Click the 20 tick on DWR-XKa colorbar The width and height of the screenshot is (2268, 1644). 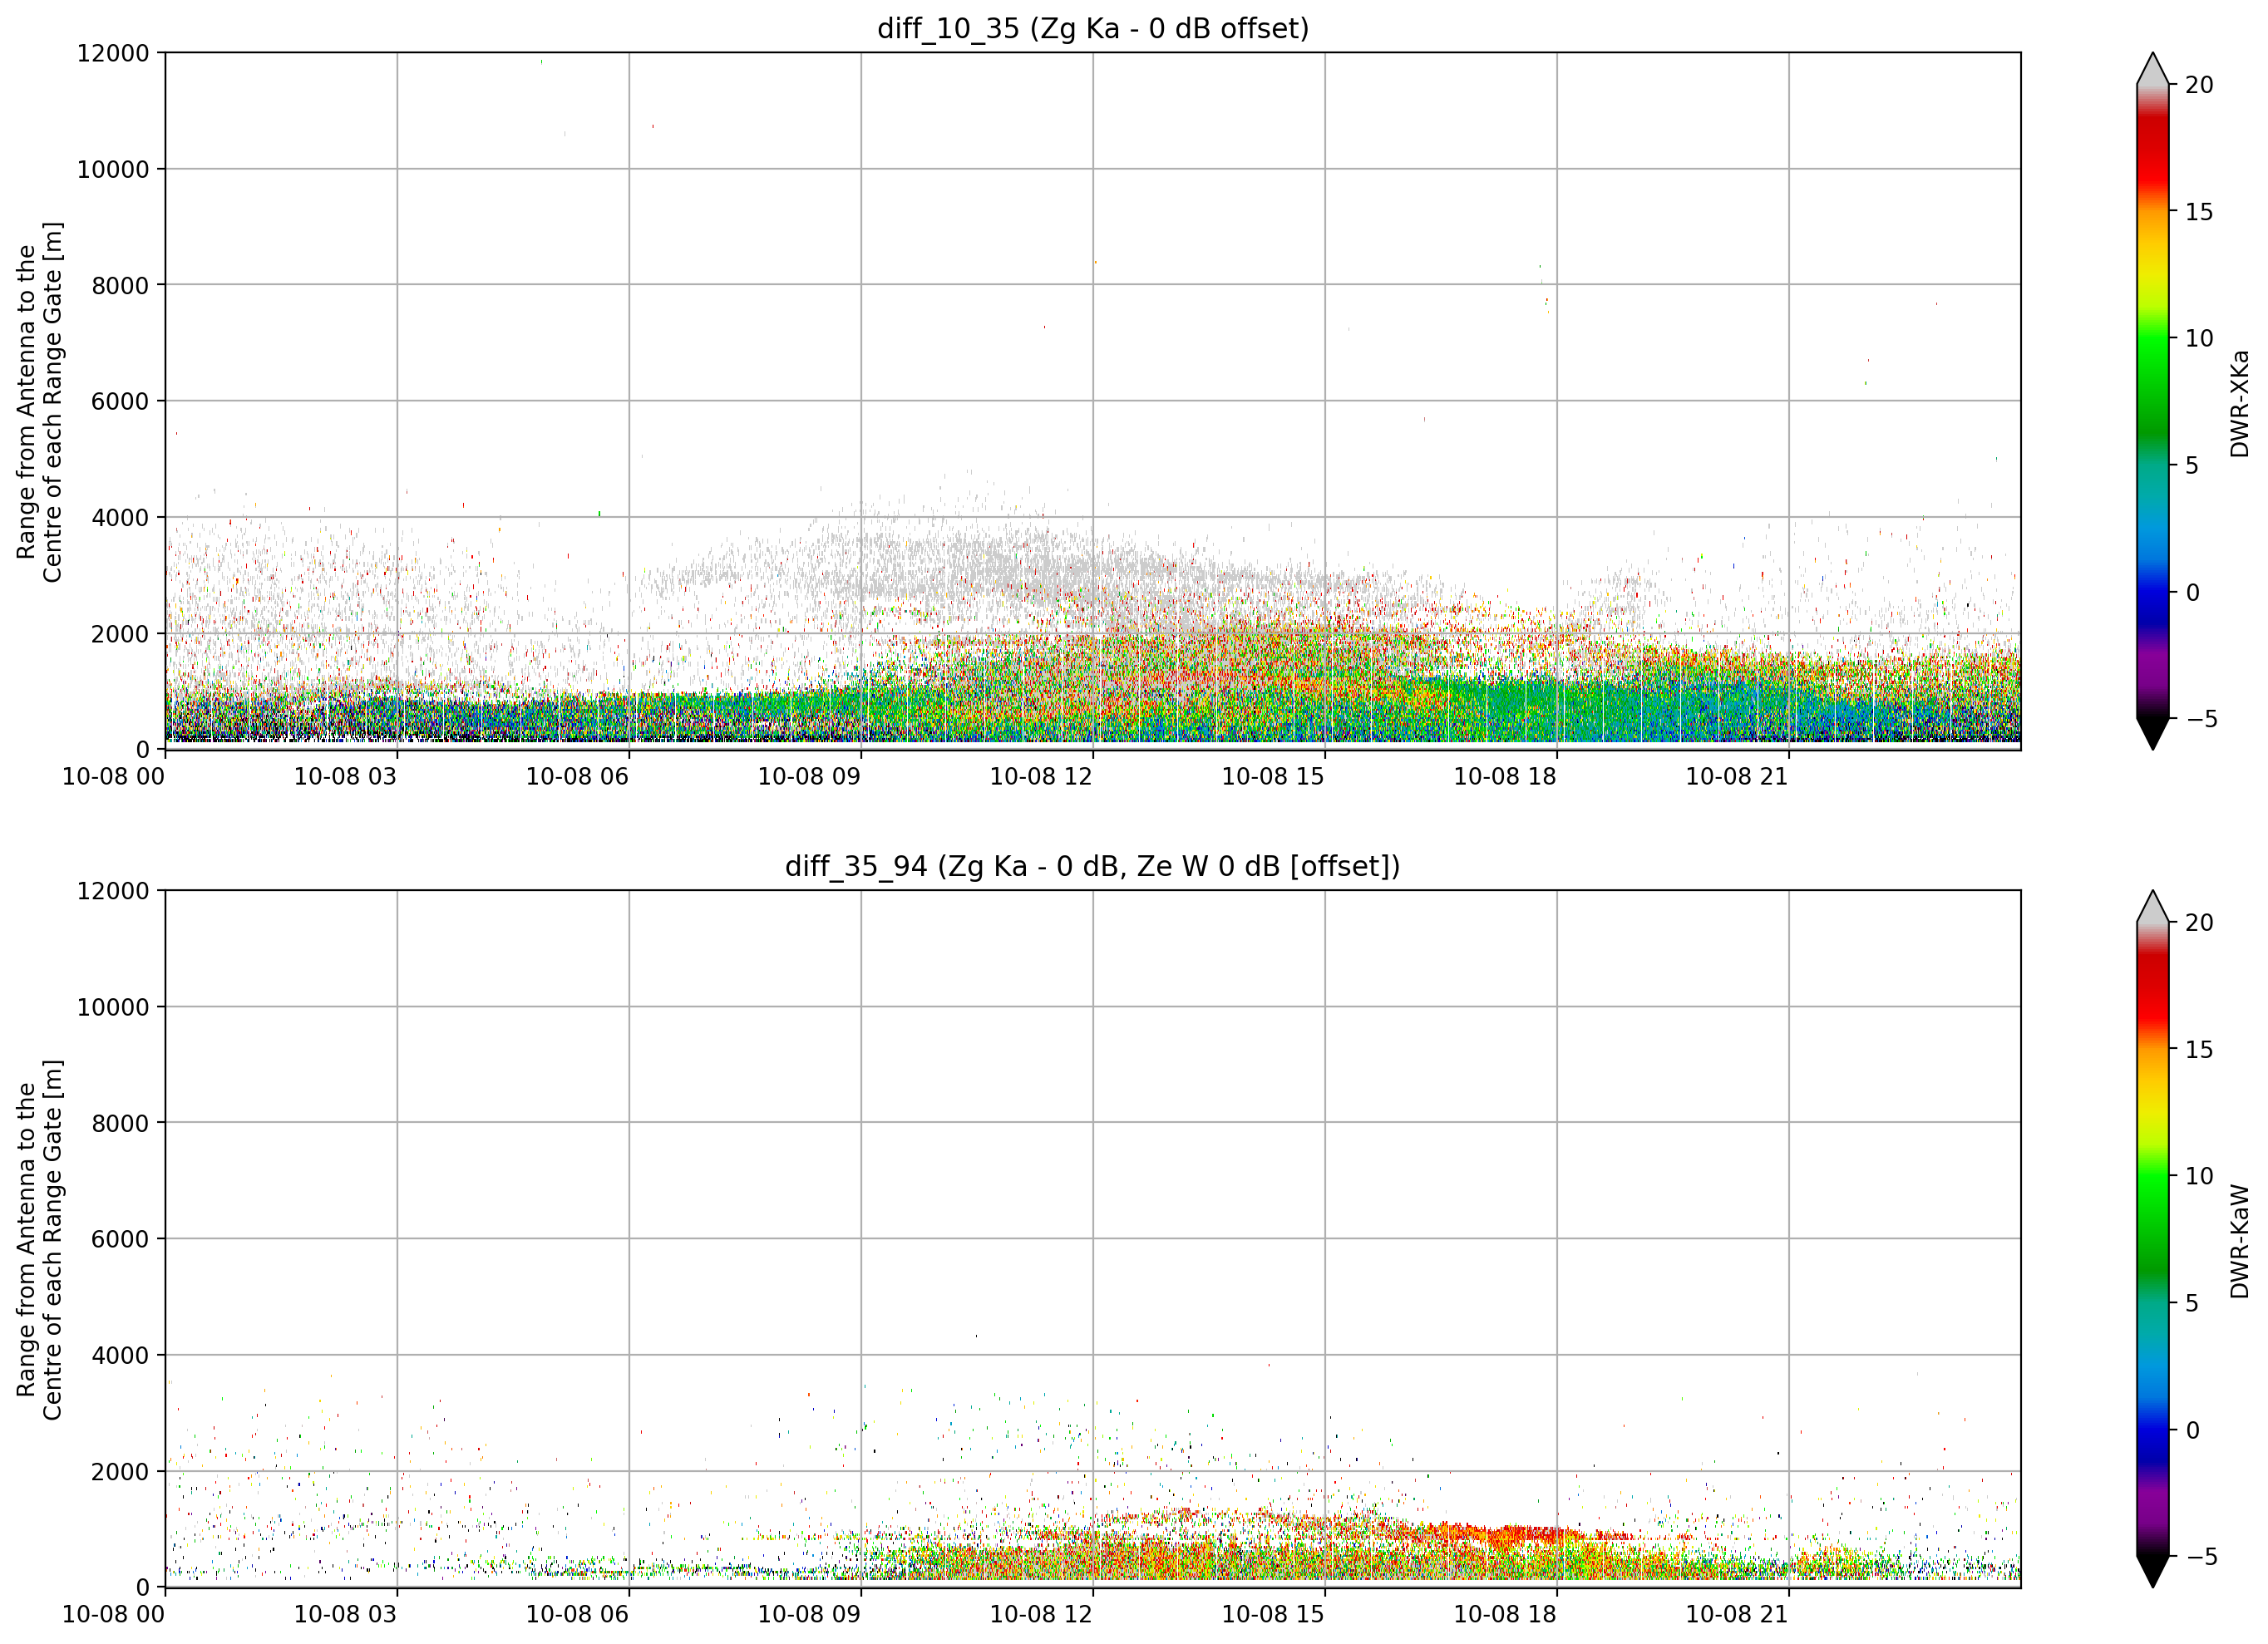(x=2199, y=85)
